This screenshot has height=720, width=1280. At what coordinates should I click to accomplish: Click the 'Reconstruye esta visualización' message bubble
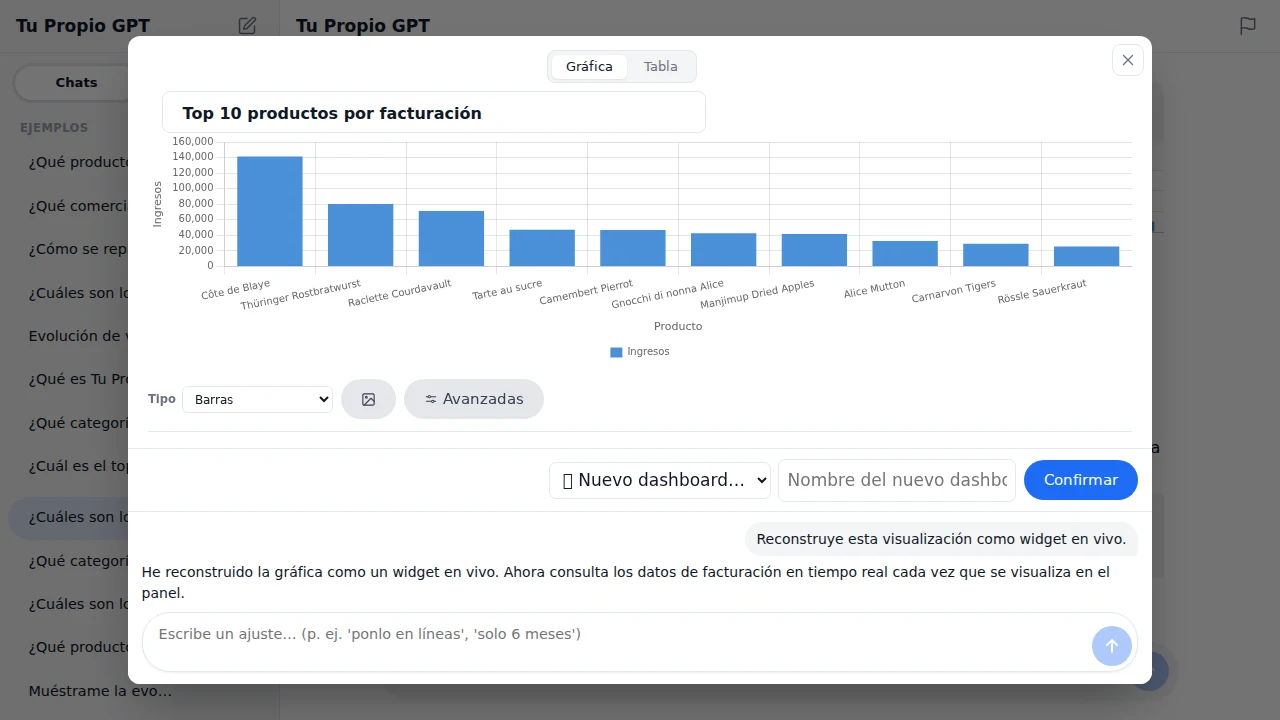(941, 539)
